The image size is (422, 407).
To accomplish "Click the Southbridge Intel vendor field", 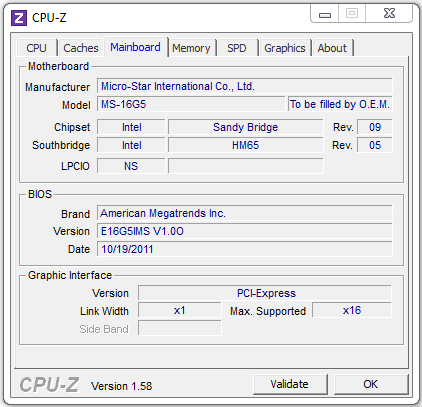I will tap(131, 145).
